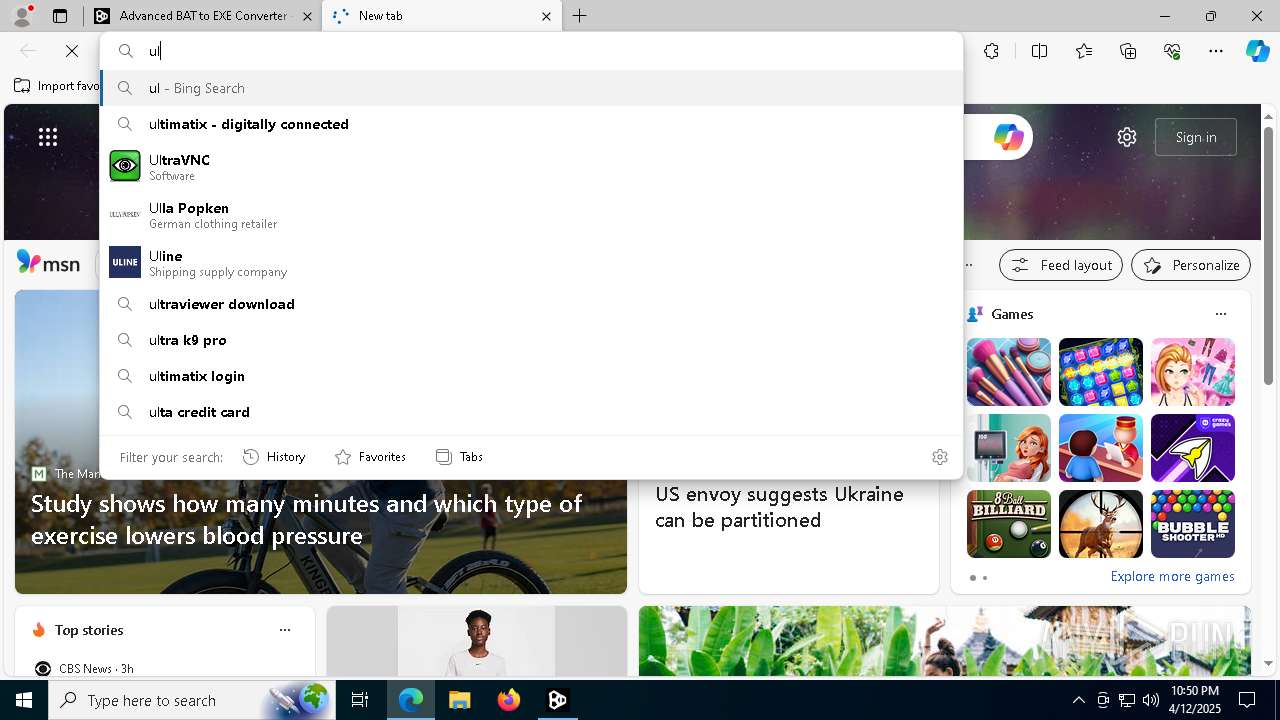The height and width of the screenshot is (720, 1280).
Task: Choose 'ultraviewer download' suggestion
Action: point(531,304)
